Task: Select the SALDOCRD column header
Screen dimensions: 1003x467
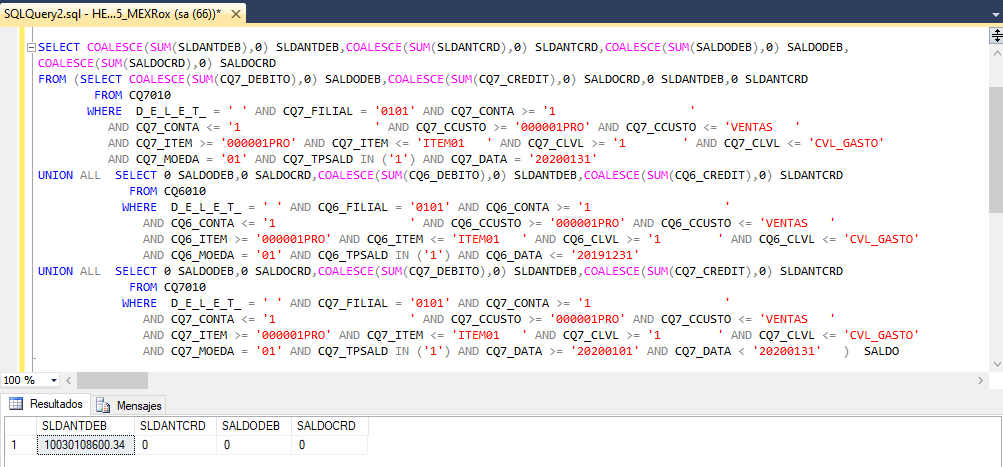Action: coord(329,426)
